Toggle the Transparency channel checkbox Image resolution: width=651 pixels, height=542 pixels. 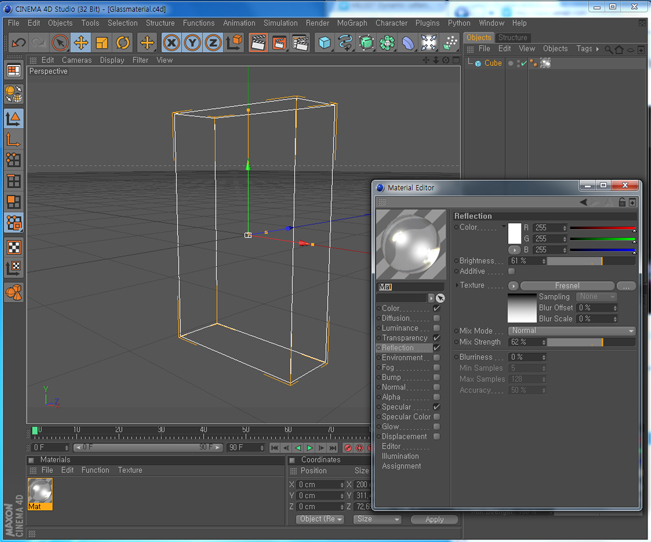pos(436,338)
